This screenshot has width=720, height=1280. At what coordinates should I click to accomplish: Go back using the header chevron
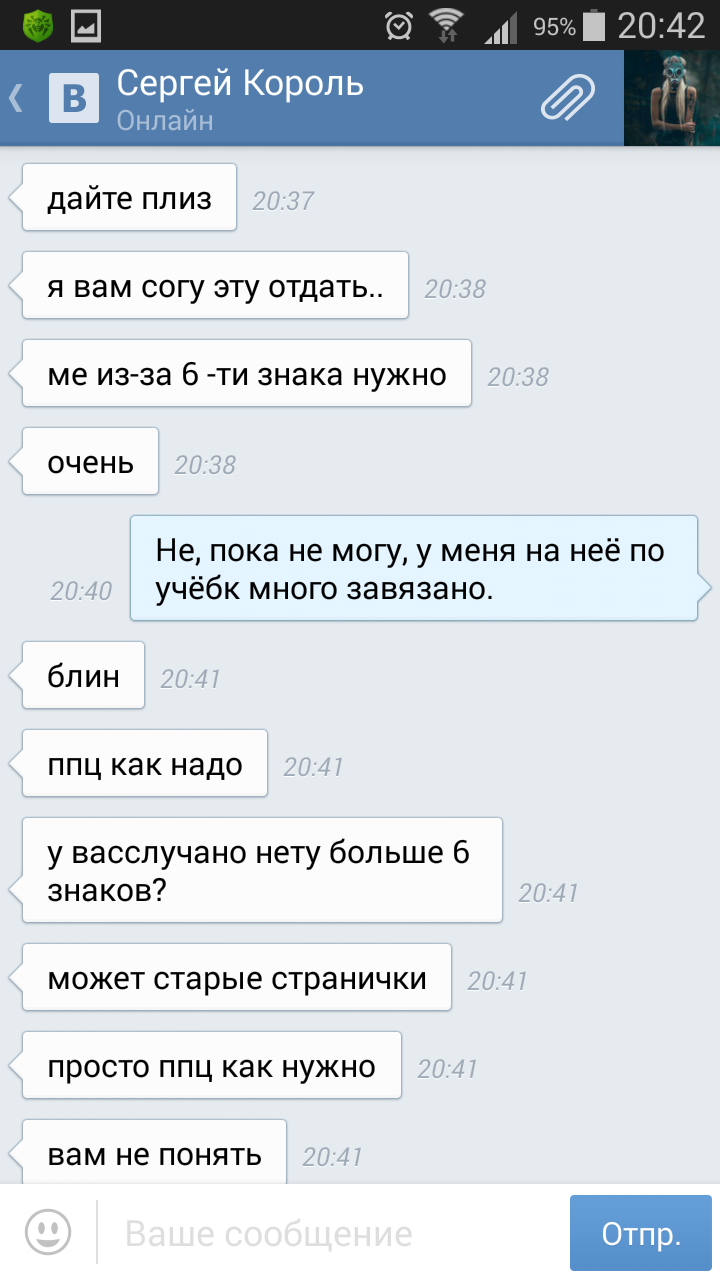coord(16,98)
